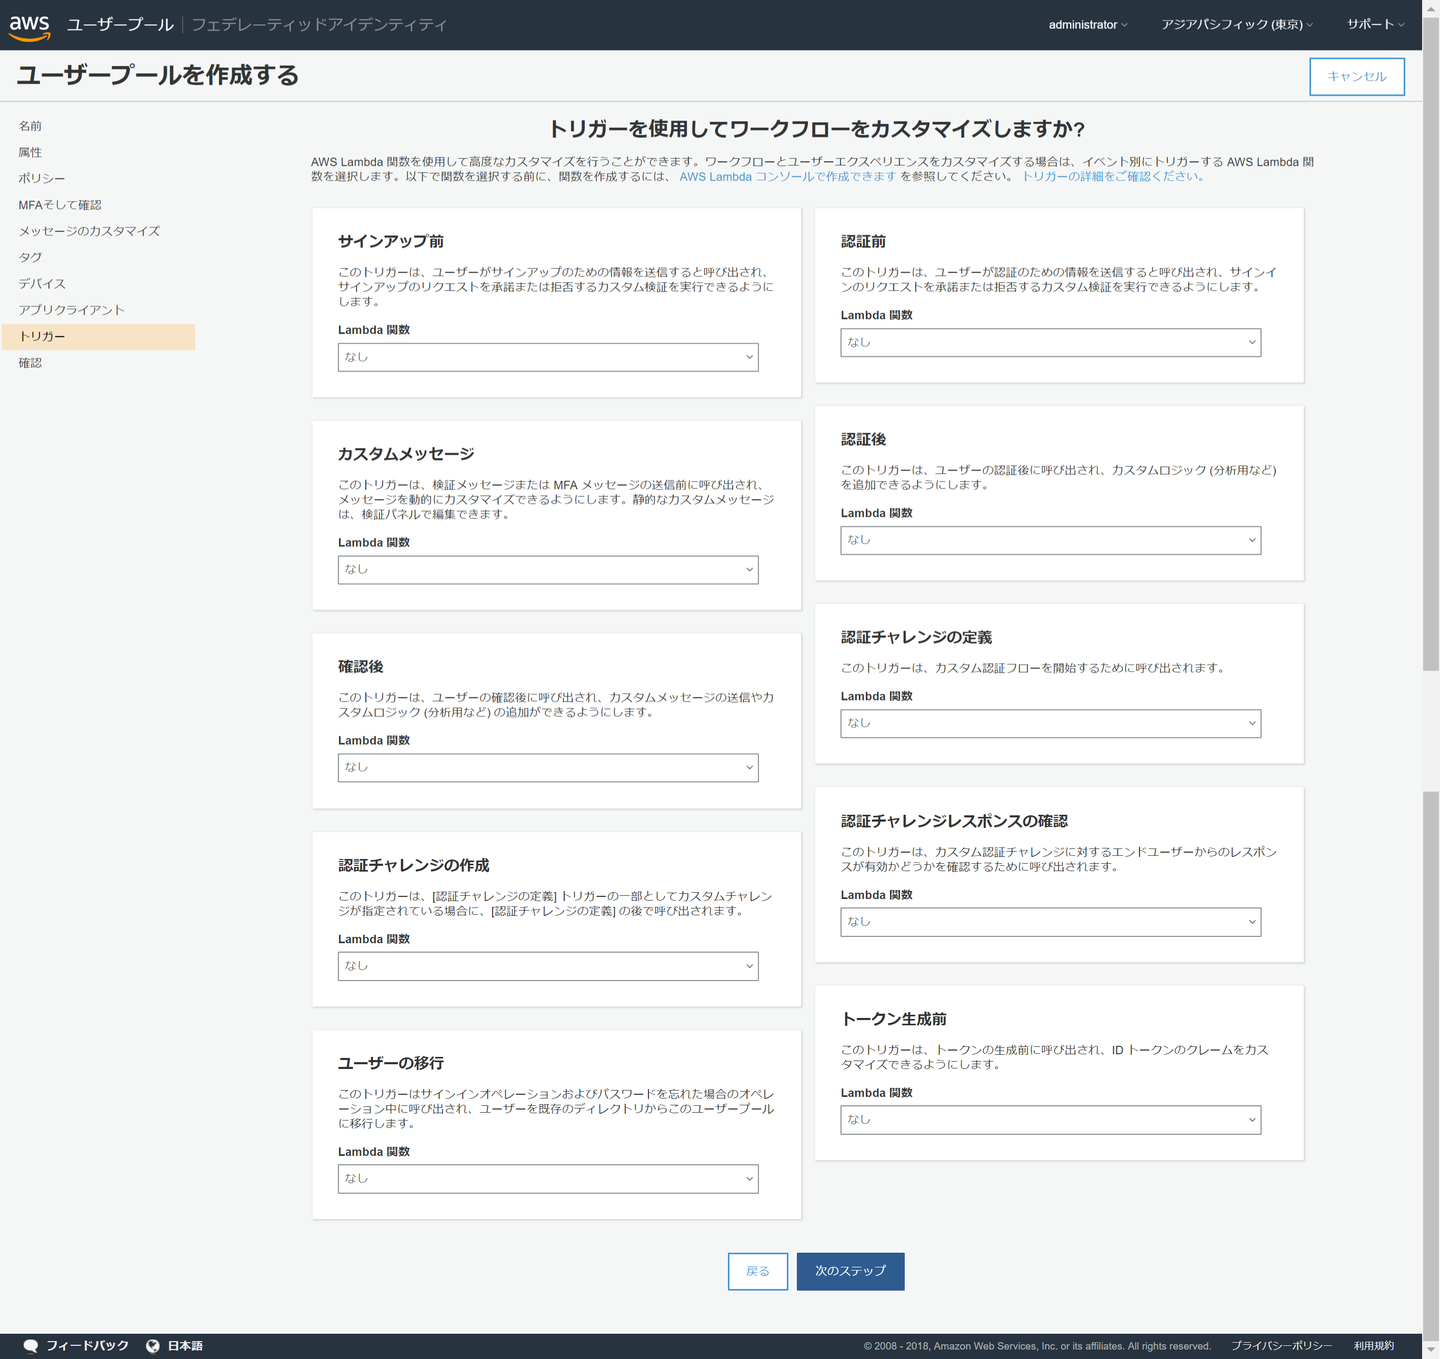
Task: Open the トークン生成前 Lambda function dropdown
Action: click(x=1050, y=1120)
